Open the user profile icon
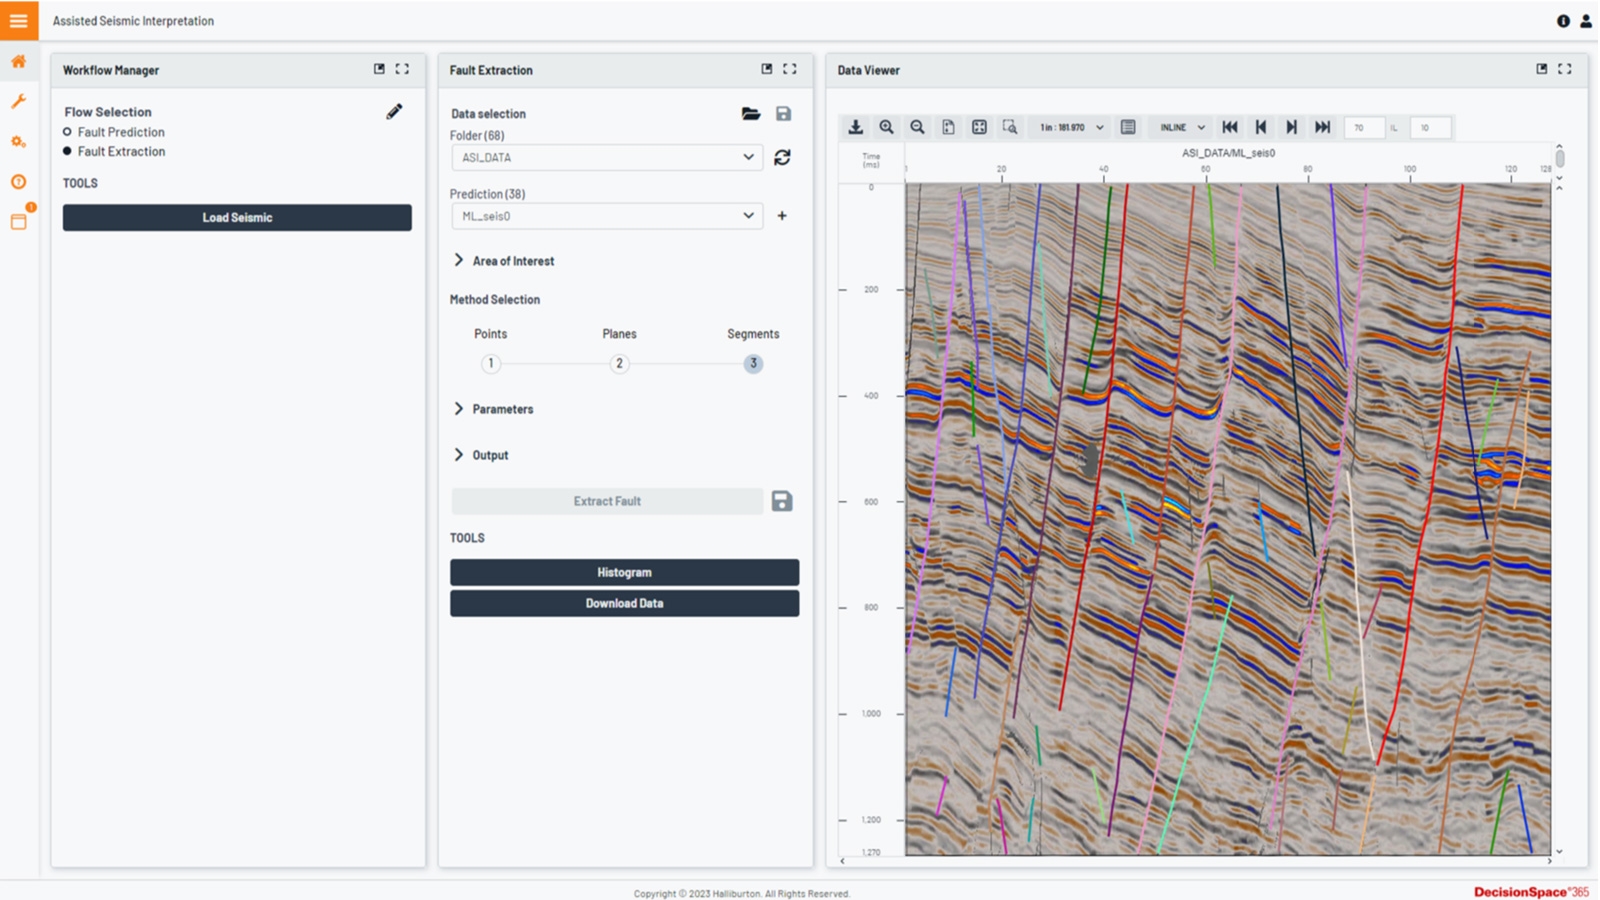 [x=1585, y=20]
